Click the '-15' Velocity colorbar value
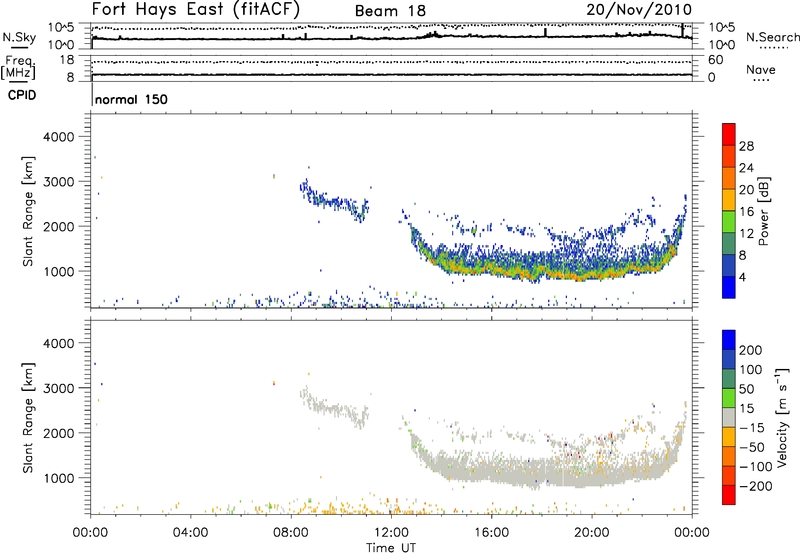Image resolution: width=800 pixels, height=554 pixels. pyautogui.click(x=752, y=427)
